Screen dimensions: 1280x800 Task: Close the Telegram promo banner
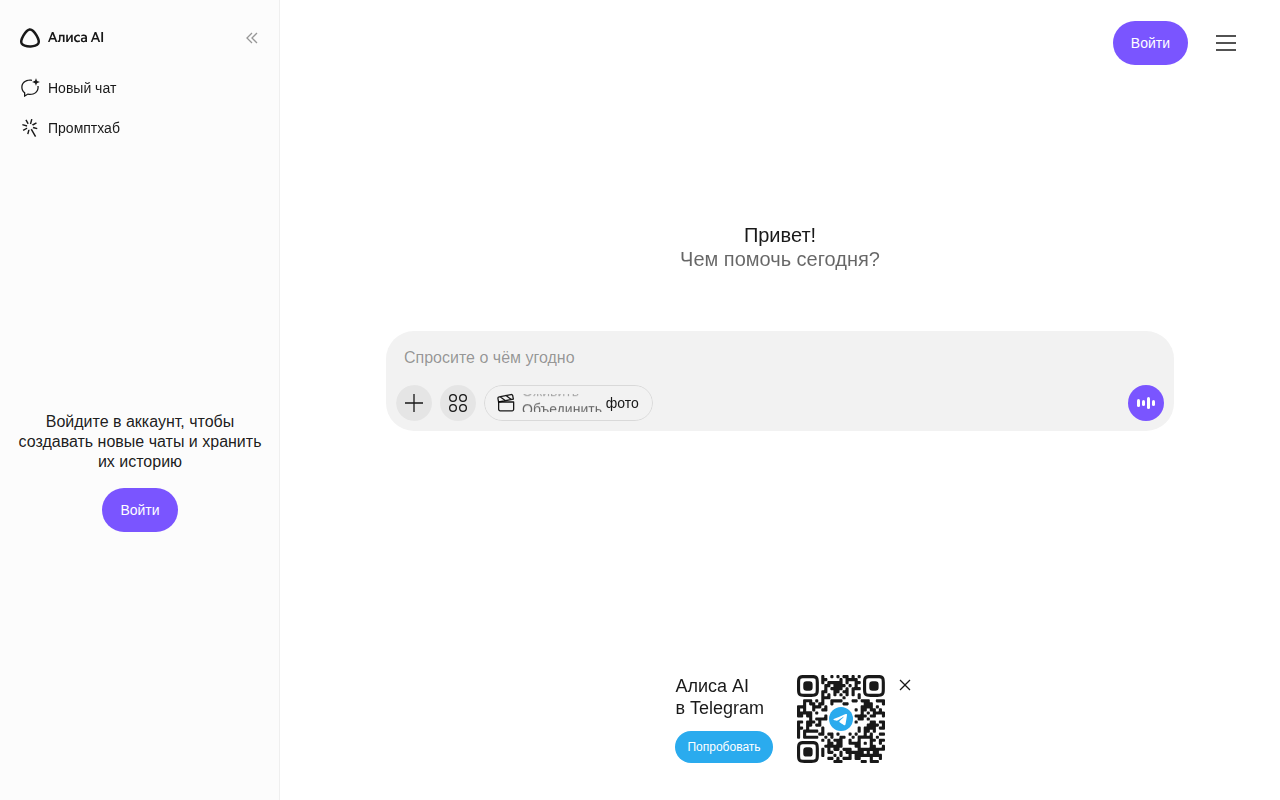point(905,685)
